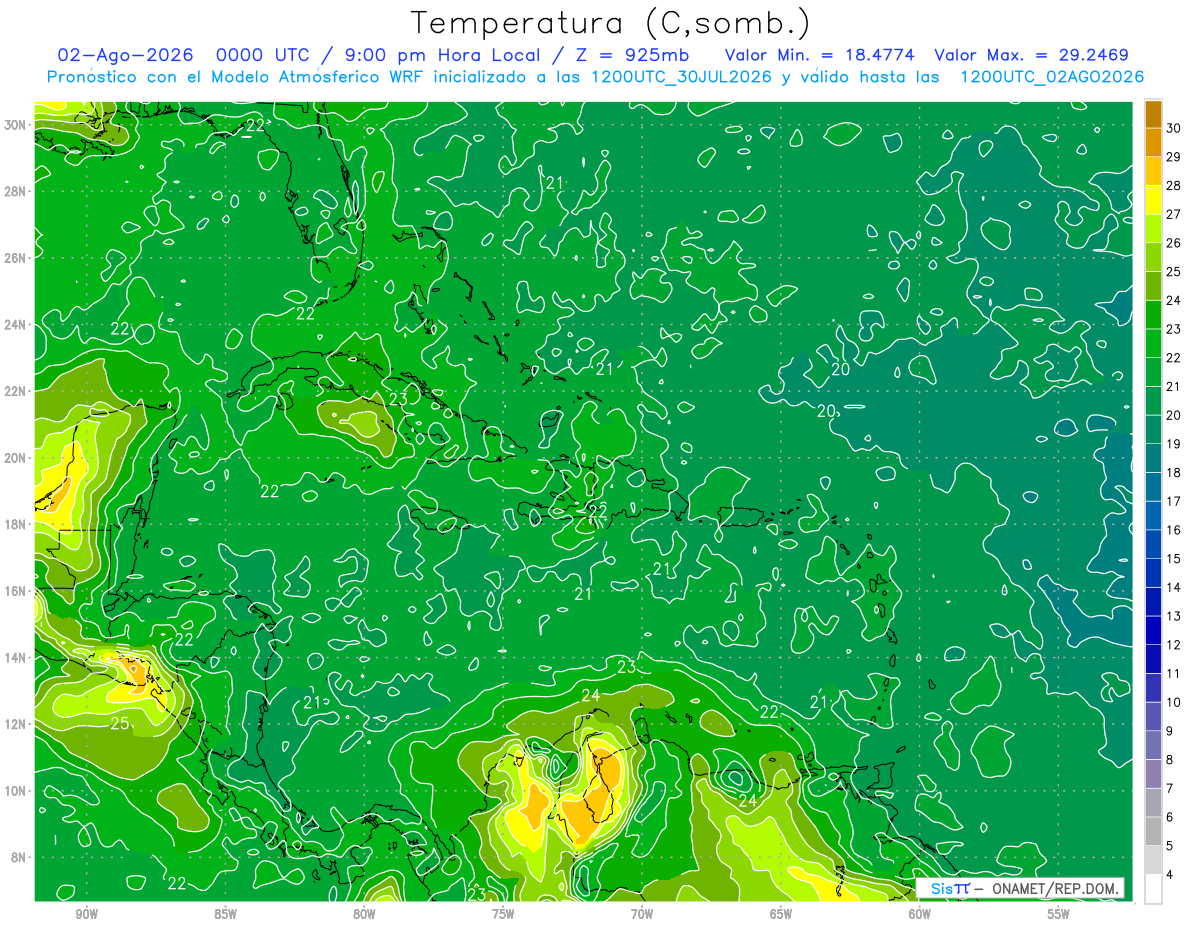The height and width of the screenshot is (927, 1200).
Task: Click the '30N' latitude axis label
Action: [16, 125]
